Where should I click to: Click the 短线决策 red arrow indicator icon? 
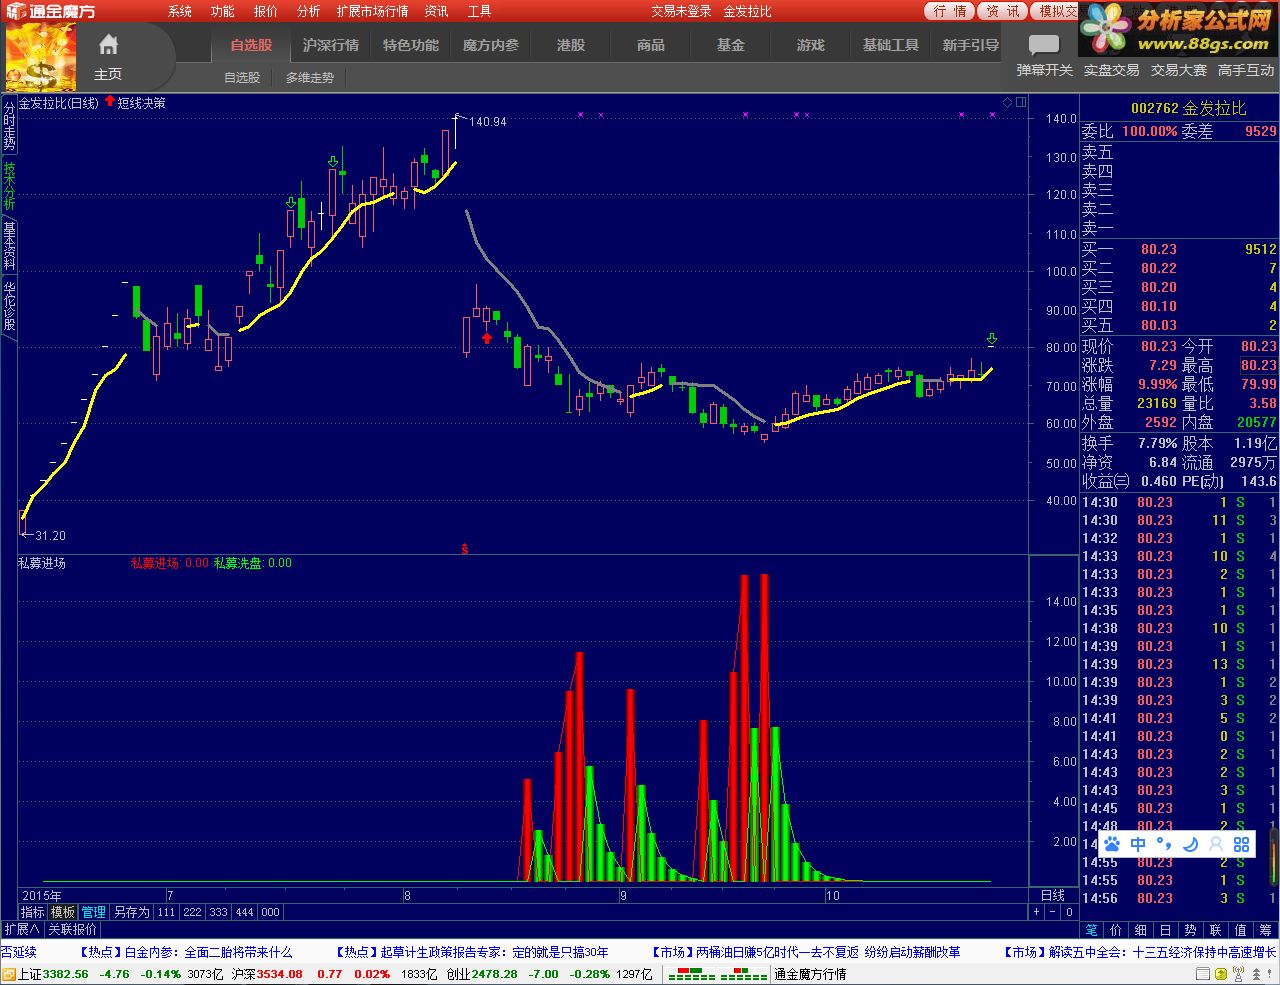pos(110,102)
